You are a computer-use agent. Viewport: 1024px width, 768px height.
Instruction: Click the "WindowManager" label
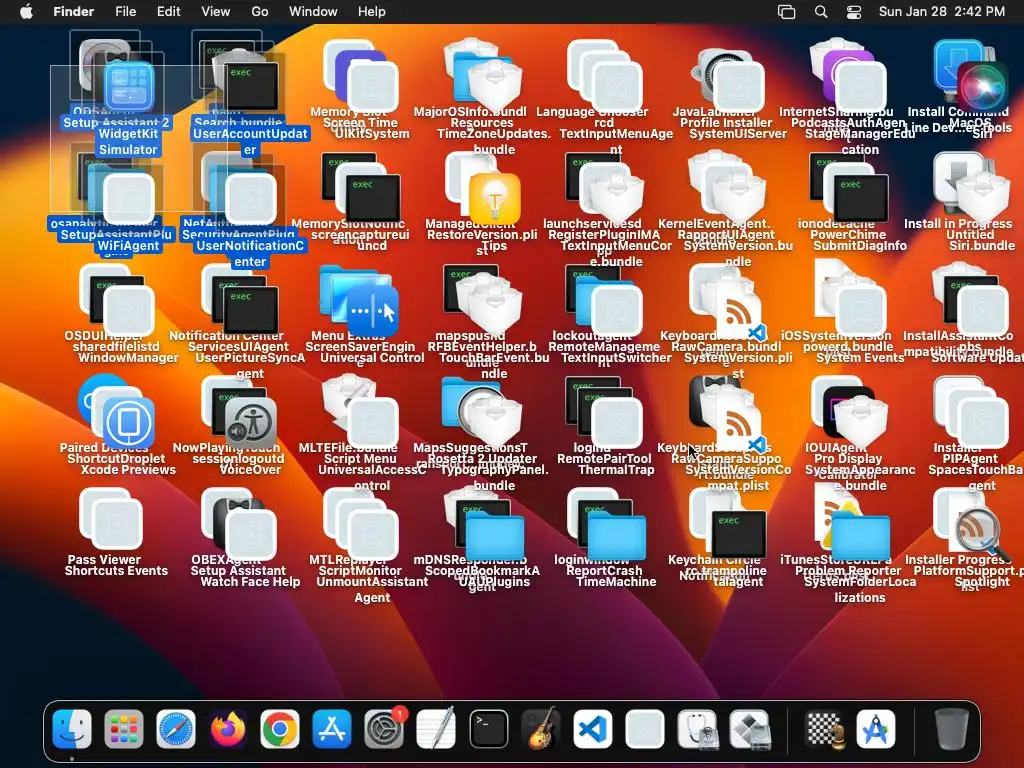129,358
